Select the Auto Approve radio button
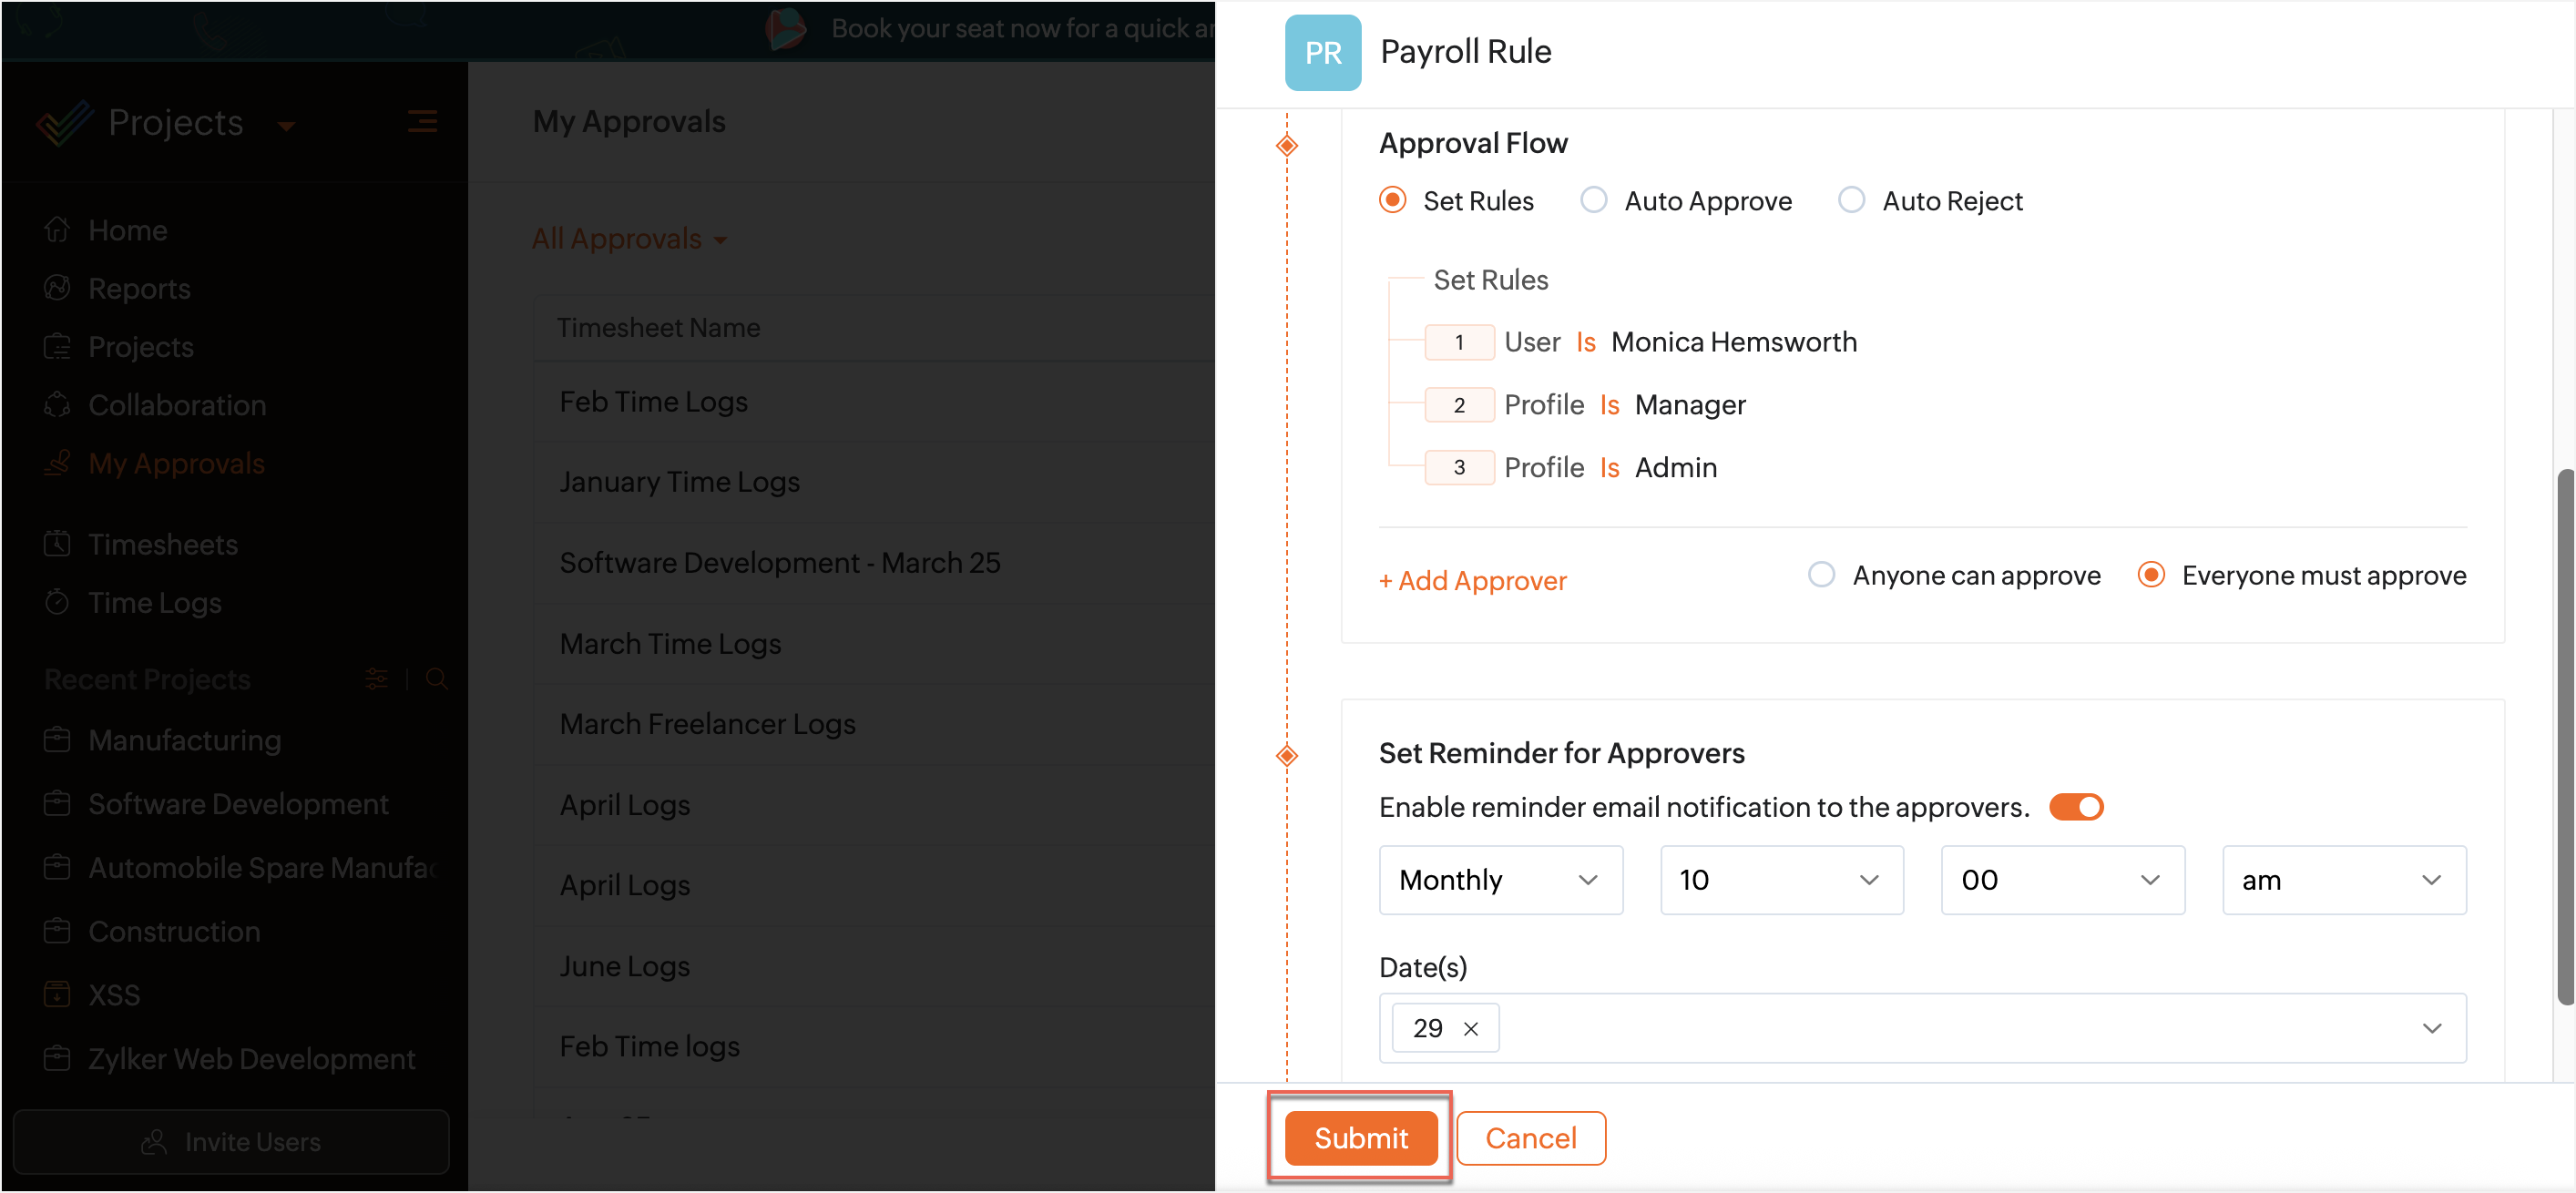 click(1593, 200)
